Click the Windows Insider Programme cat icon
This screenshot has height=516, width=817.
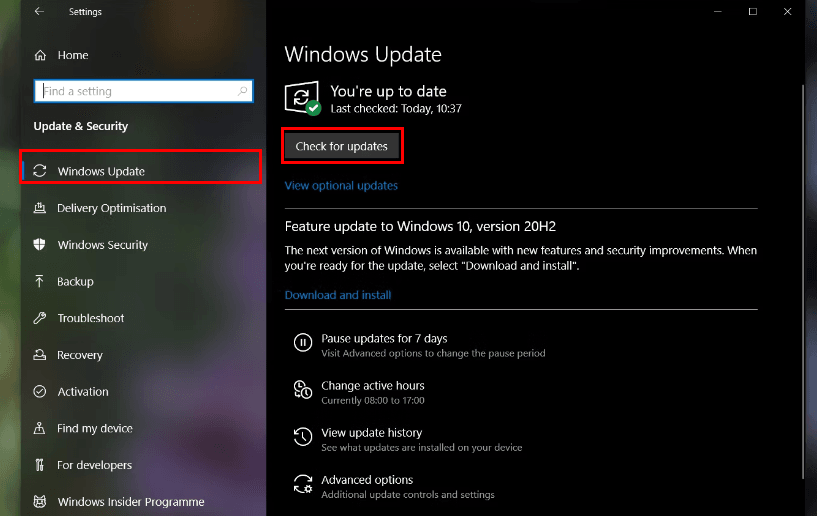[x=40, y=501]
